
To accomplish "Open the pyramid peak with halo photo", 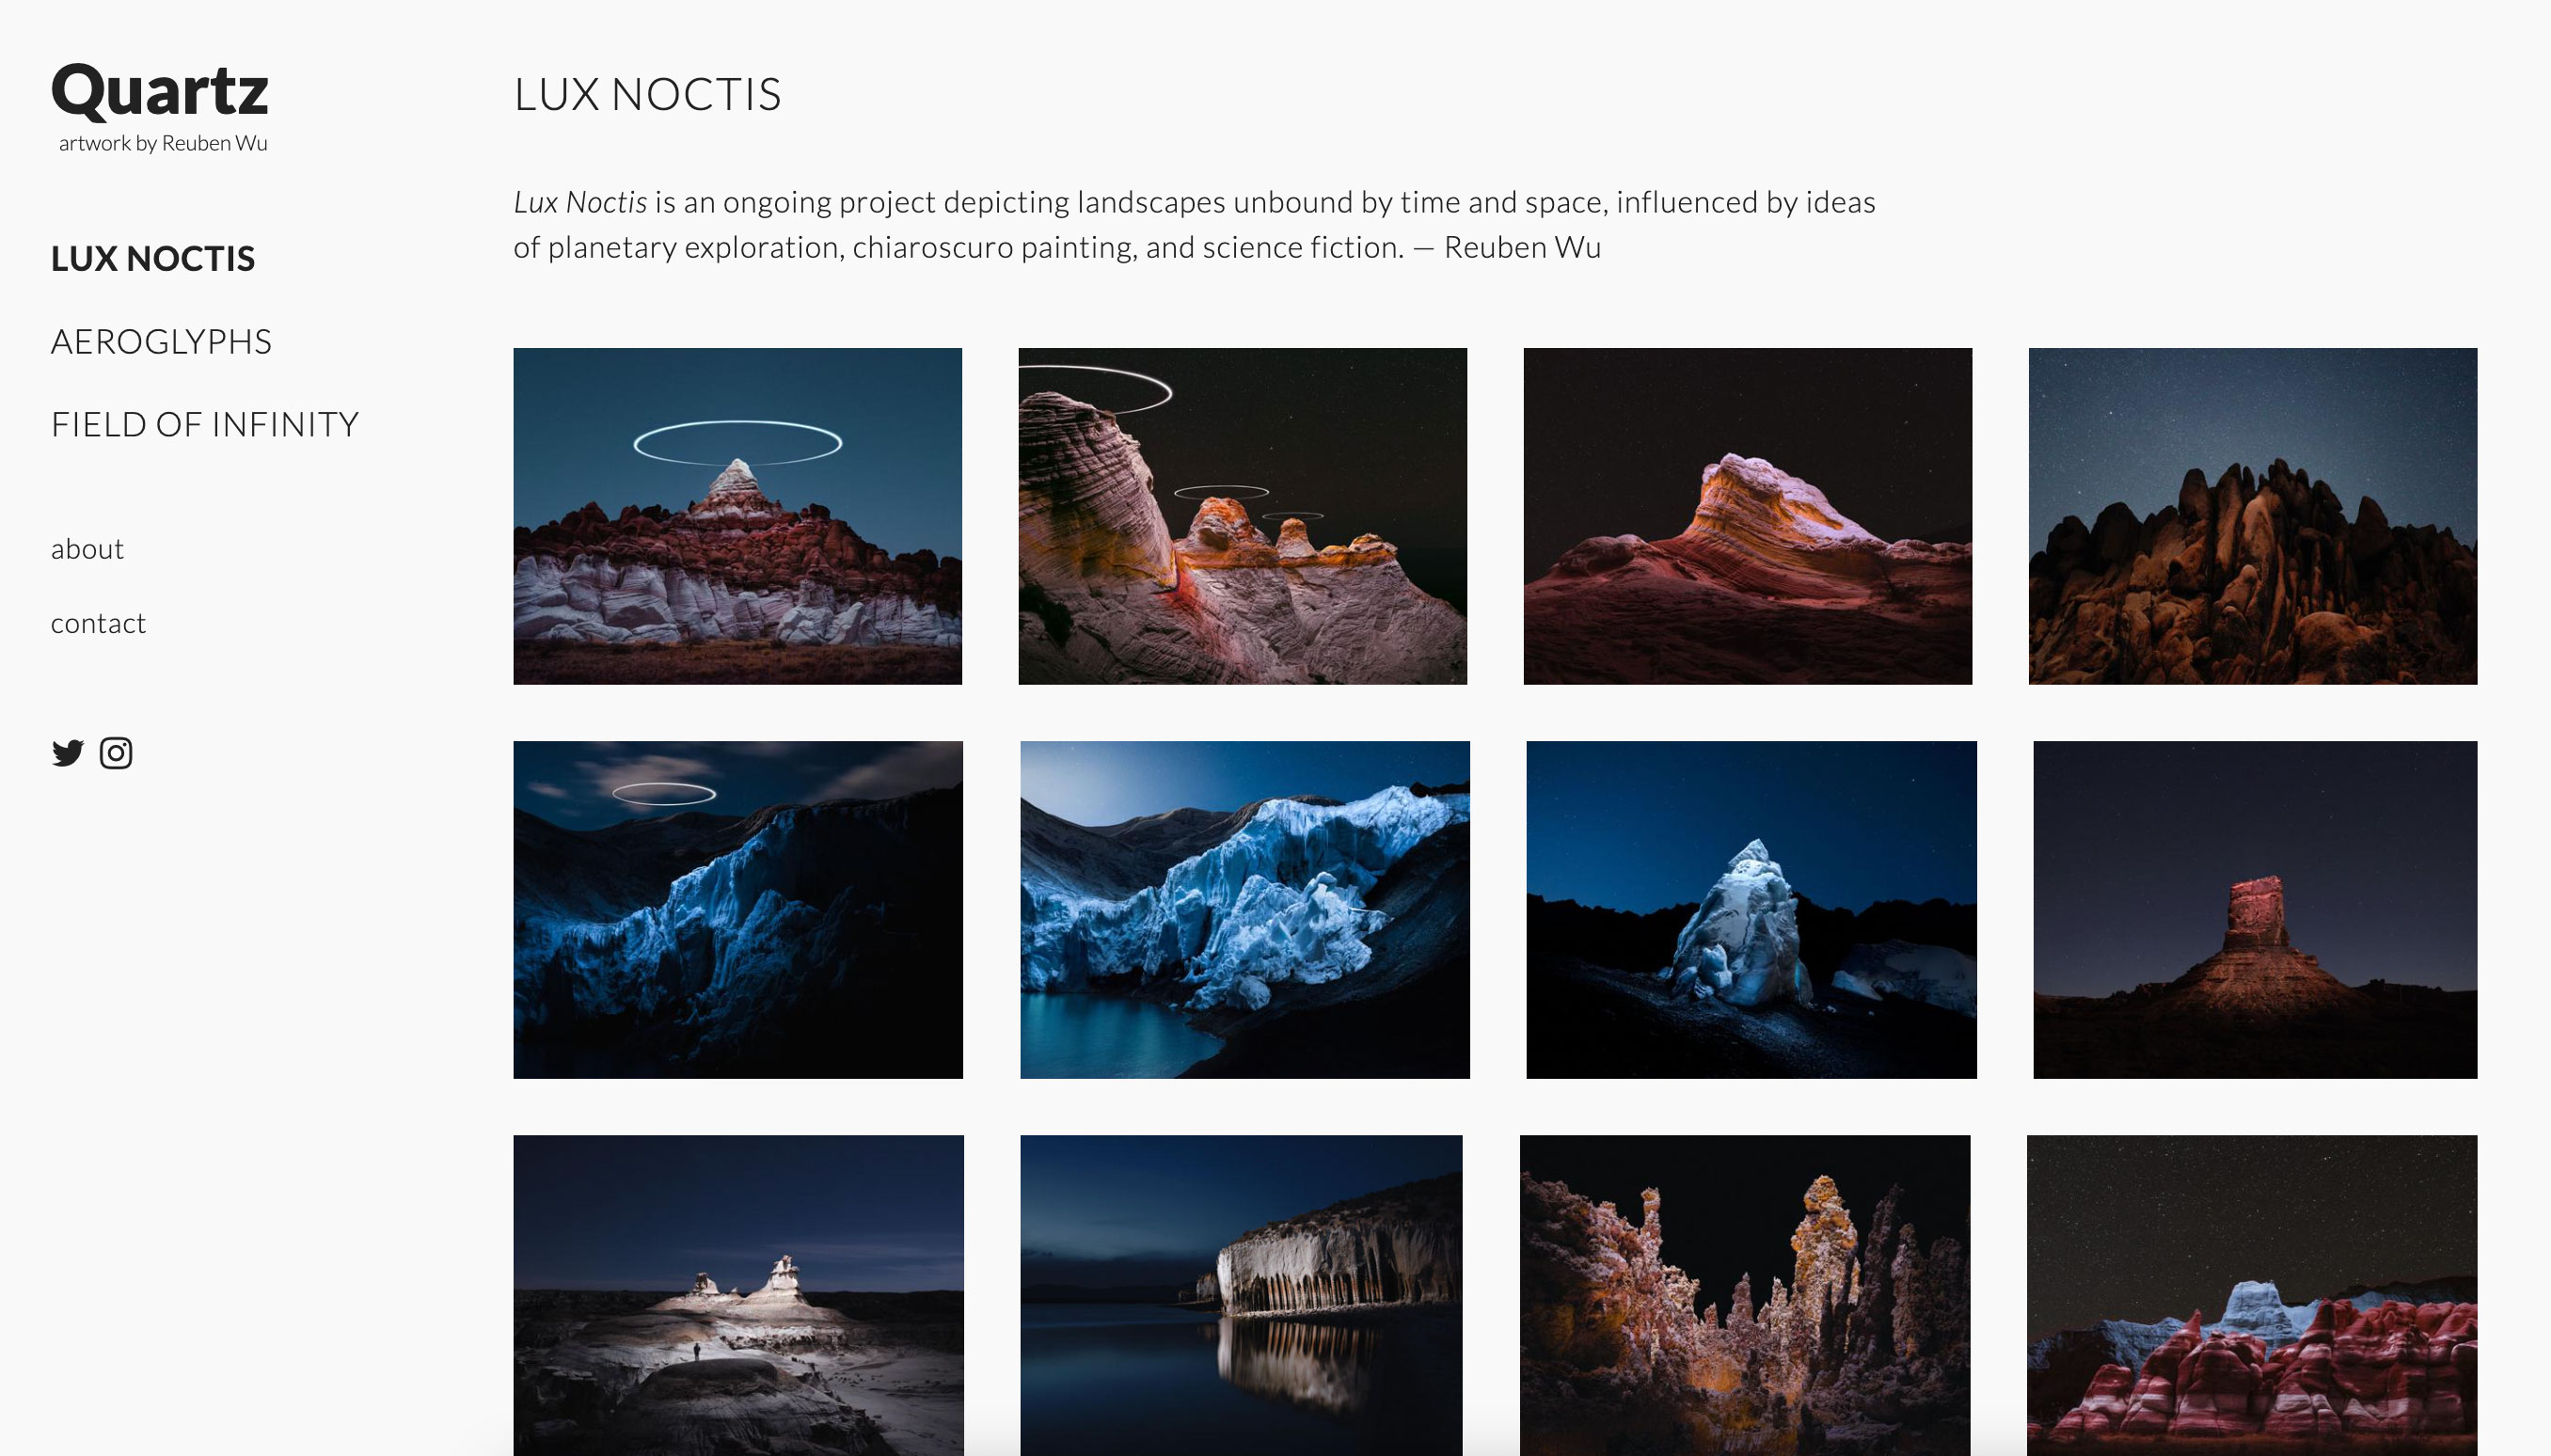I will (738, 516).
